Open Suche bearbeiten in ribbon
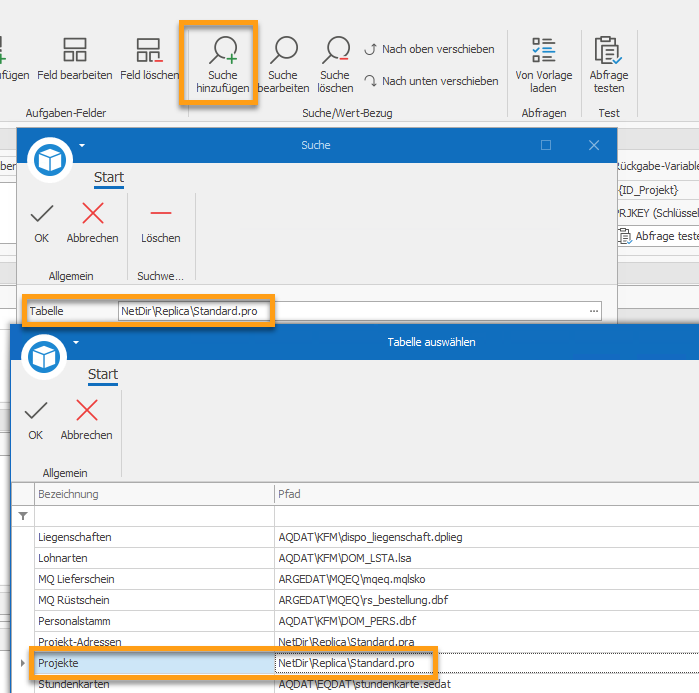 tap(283, 64)
